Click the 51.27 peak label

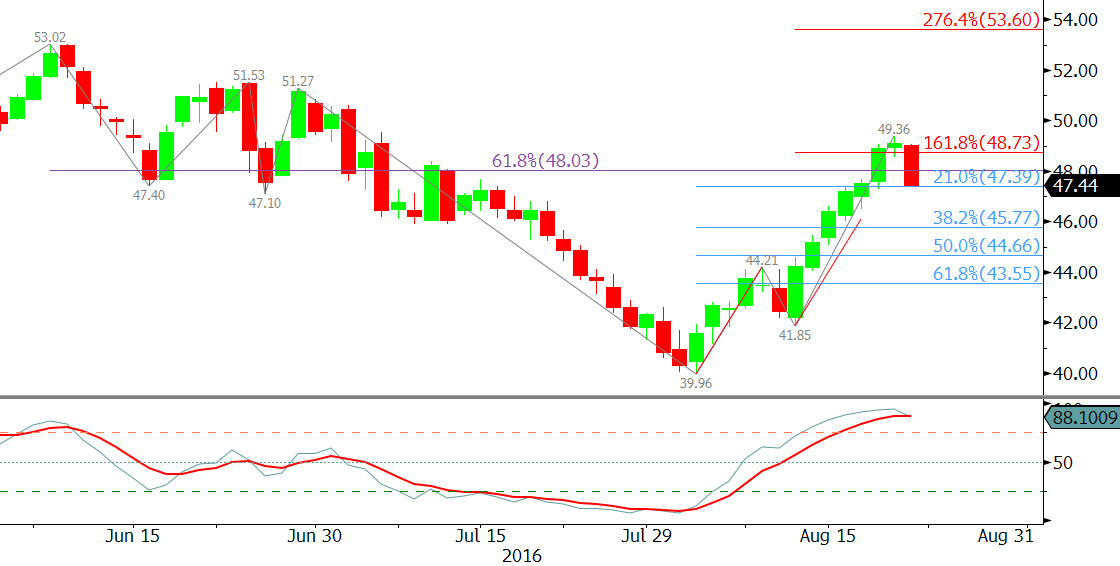click(x=298, y=81)
